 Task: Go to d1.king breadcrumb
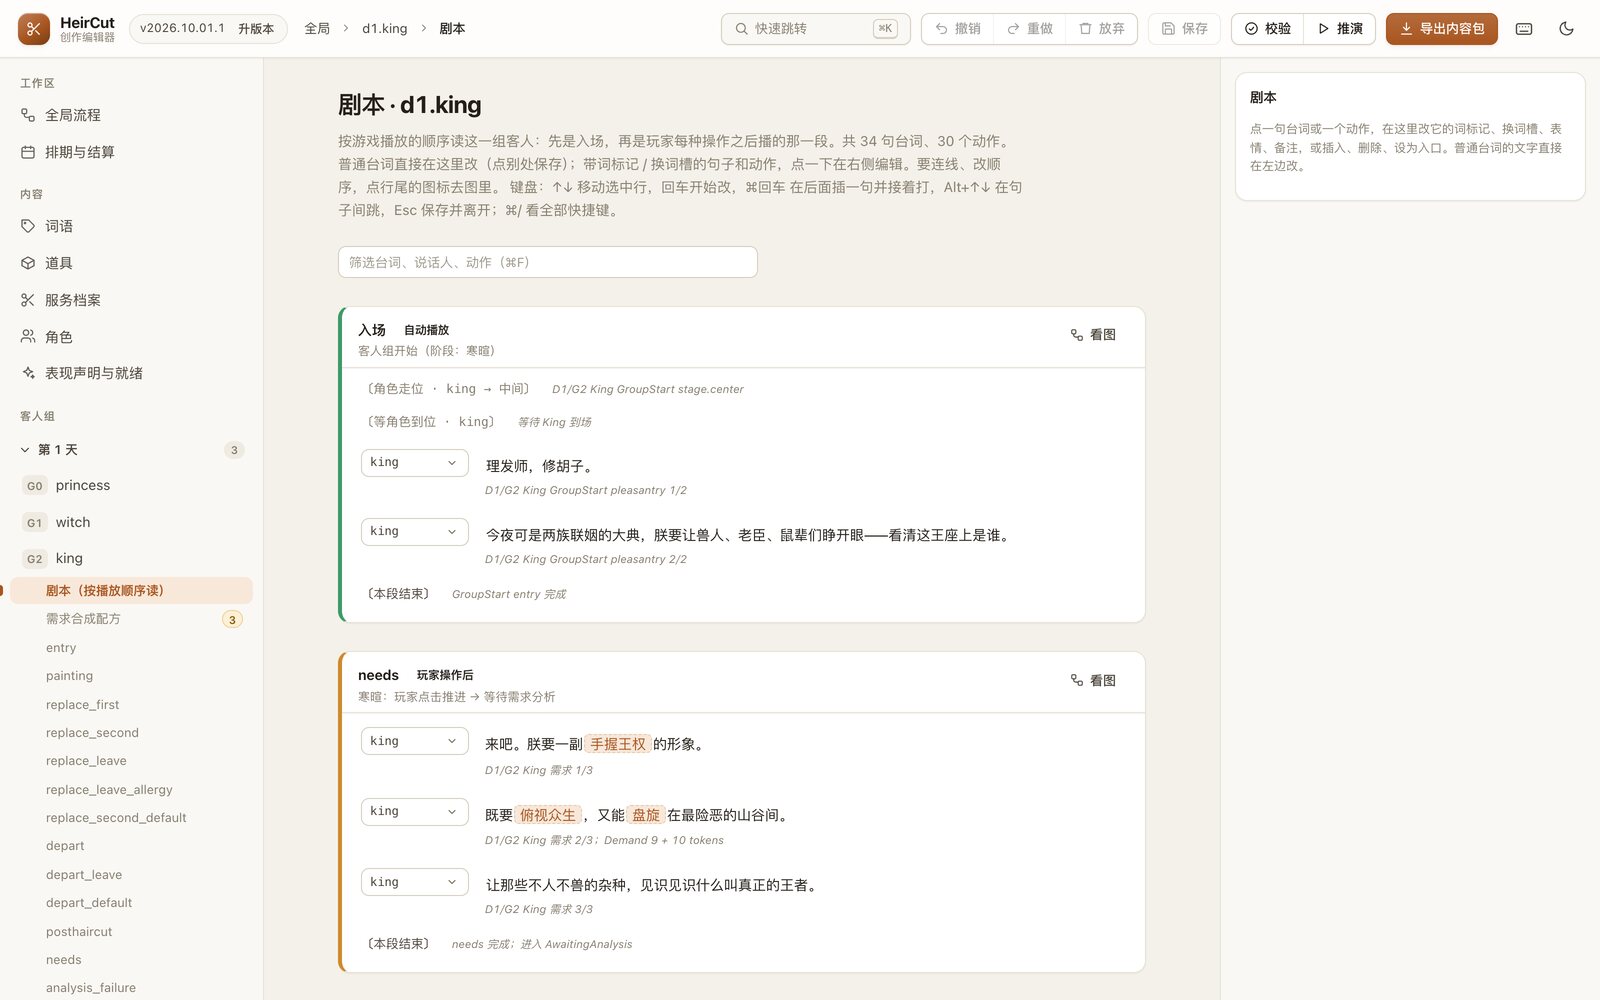385,29
